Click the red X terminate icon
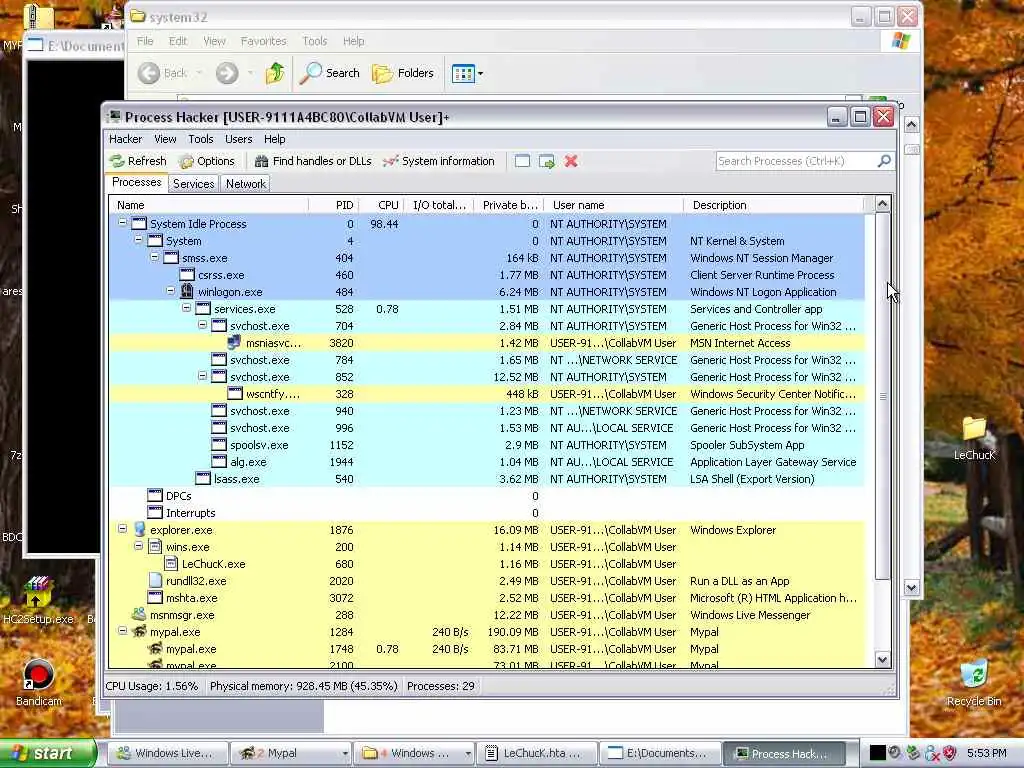This screenshot has width=1024, height=768. [x=571, y=161]
